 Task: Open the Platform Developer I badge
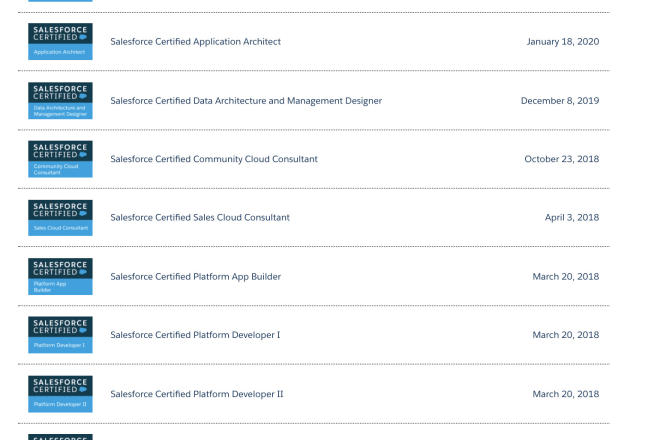coord(60,335)
